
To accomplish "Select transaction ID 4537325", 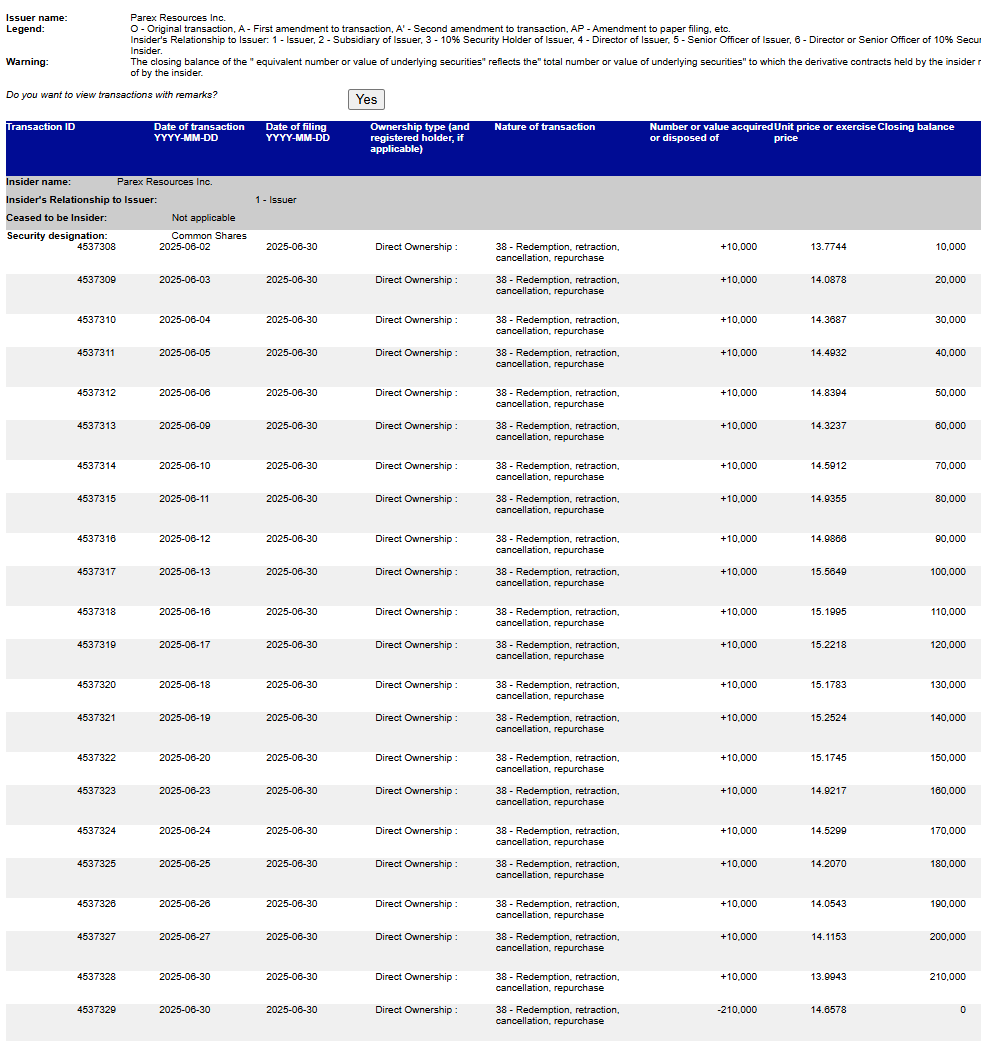I will point(96,864).
